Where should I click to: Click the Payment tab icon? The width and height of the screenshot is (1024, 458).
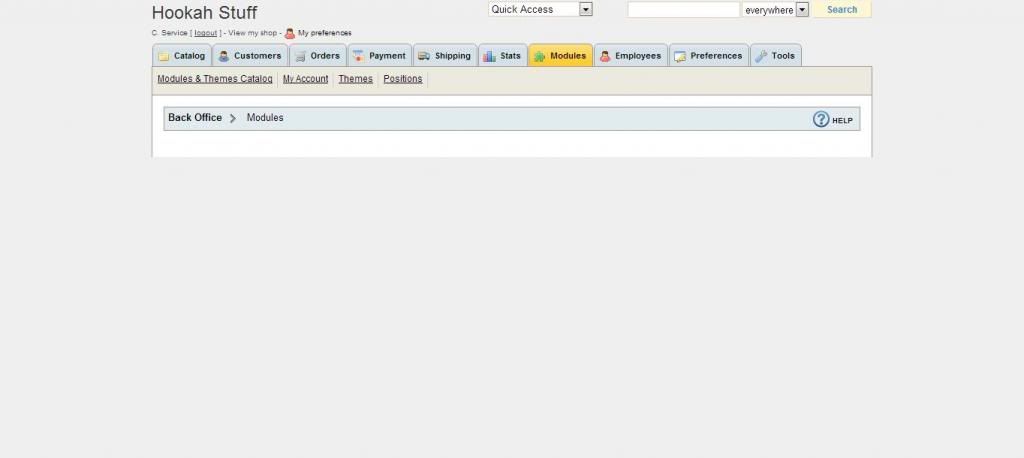point(358,57)
